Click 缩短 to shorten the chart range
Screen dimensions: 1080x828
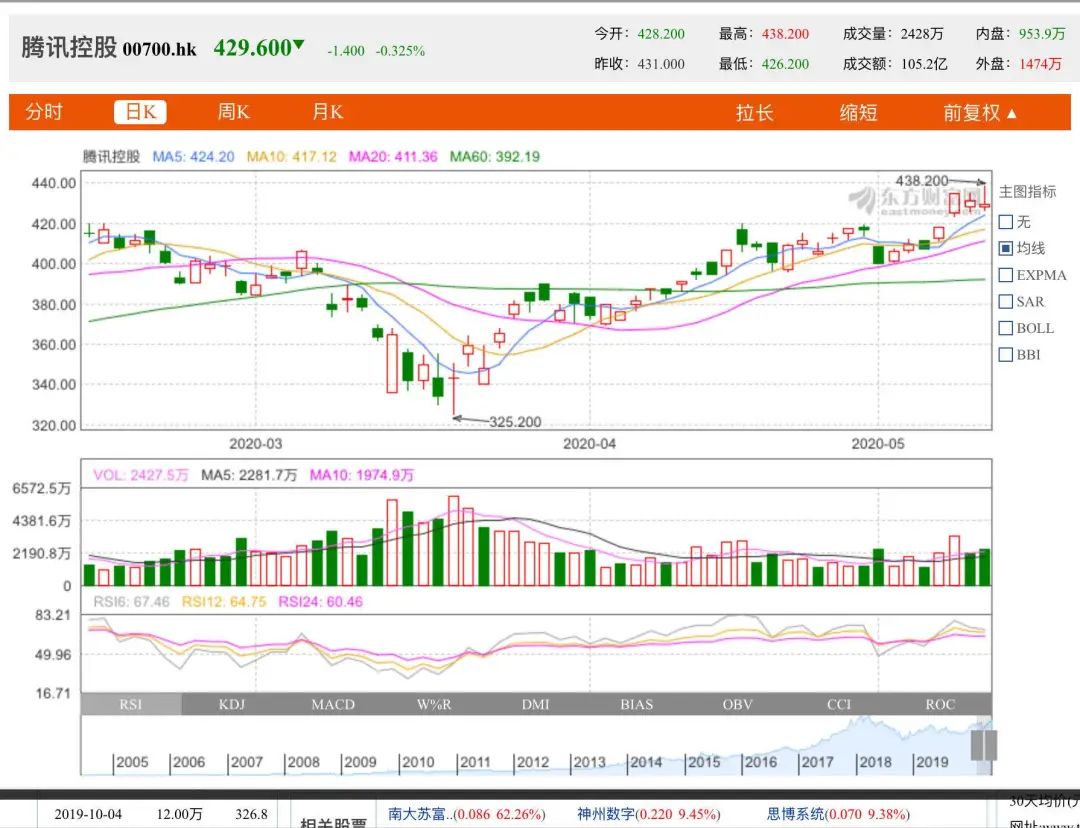[x=858, y=112]
